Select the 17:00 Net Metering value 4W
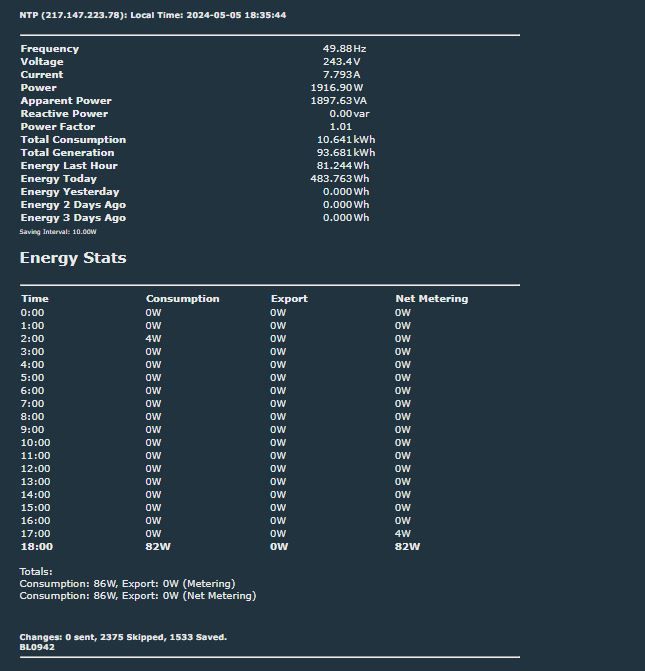This screenshot has height=671, width=645. click(x=403, y=534)
